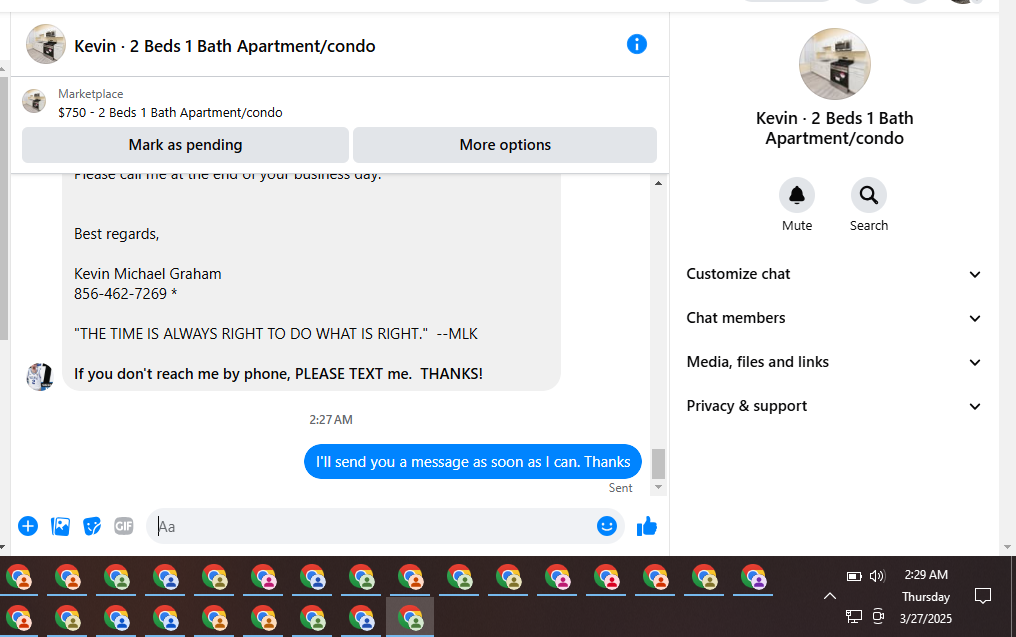Show hidden system tray icons arrow
1016x637 pixels.
coord(829,596)
